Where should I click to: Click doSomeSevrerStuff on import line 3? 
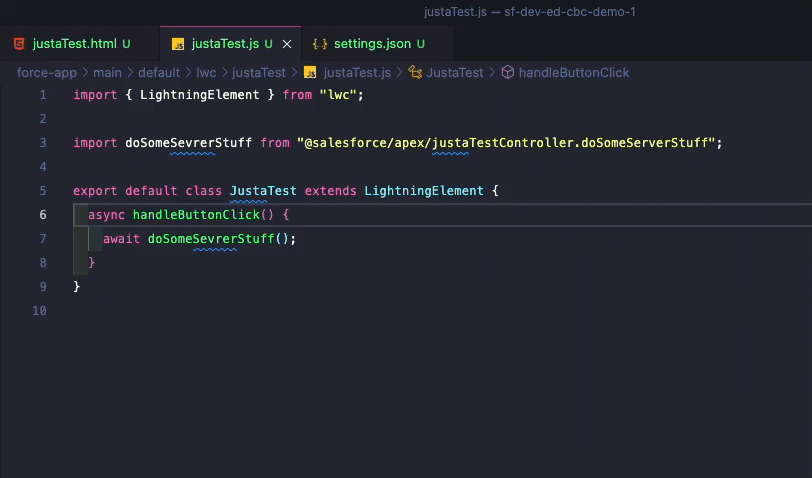pos(188,143)
